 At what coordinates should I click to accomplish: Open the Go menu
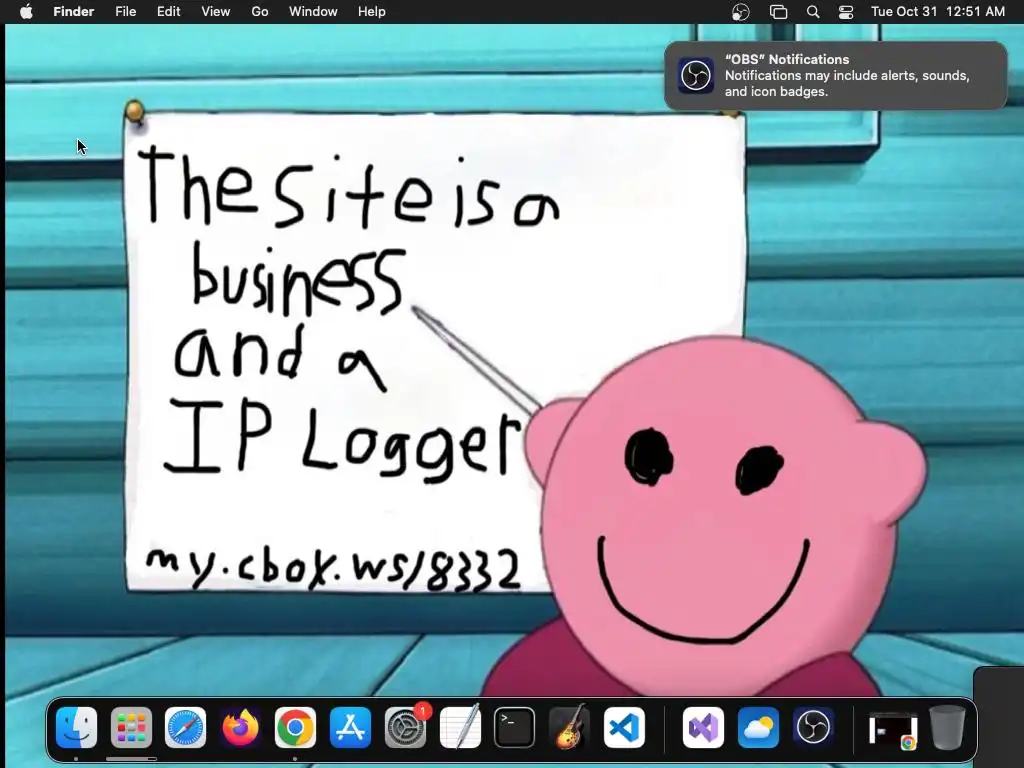[260, 12]
